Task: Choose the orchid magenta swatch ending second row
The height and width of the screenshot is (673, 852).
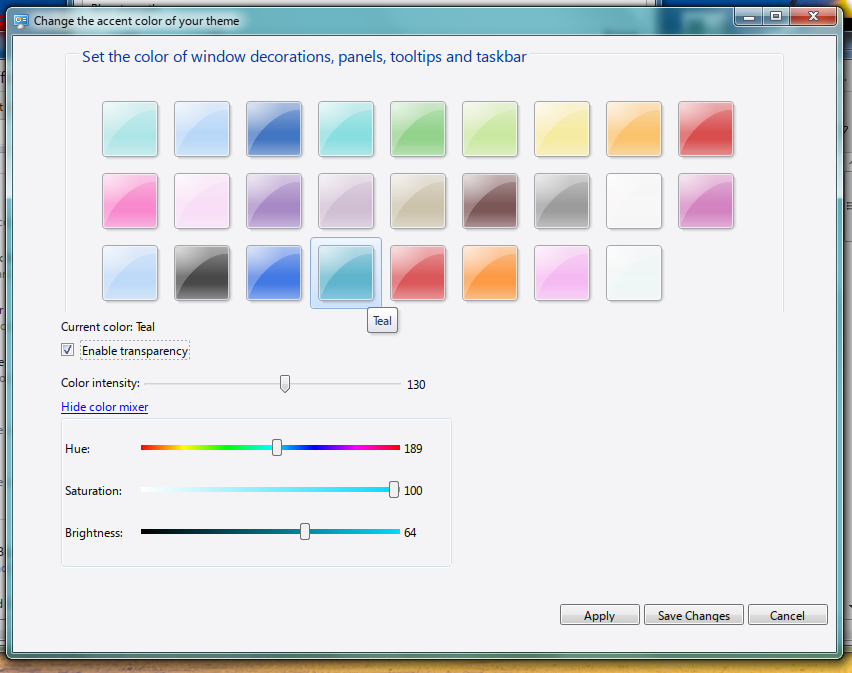Action: [x=706, y=201]
